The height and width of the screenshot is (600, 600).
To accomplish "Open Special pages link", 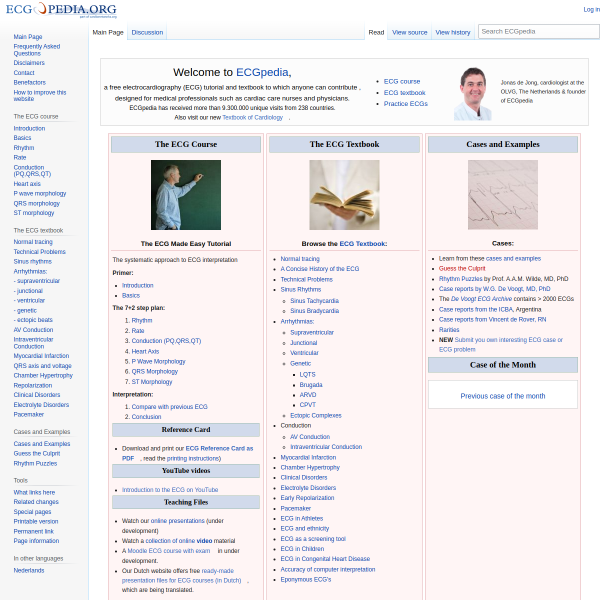I will click(32, 512).
